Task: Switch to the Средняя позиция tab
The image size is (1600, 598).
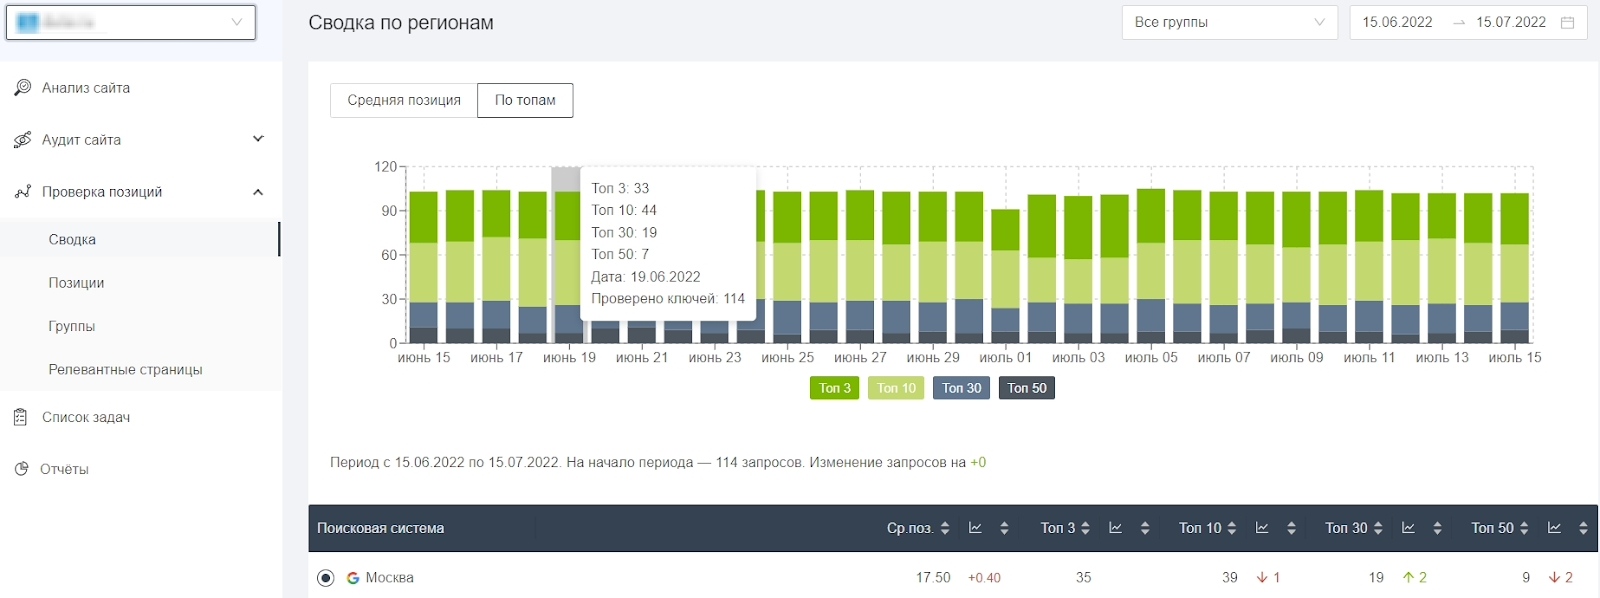Action: click(404, 100)
